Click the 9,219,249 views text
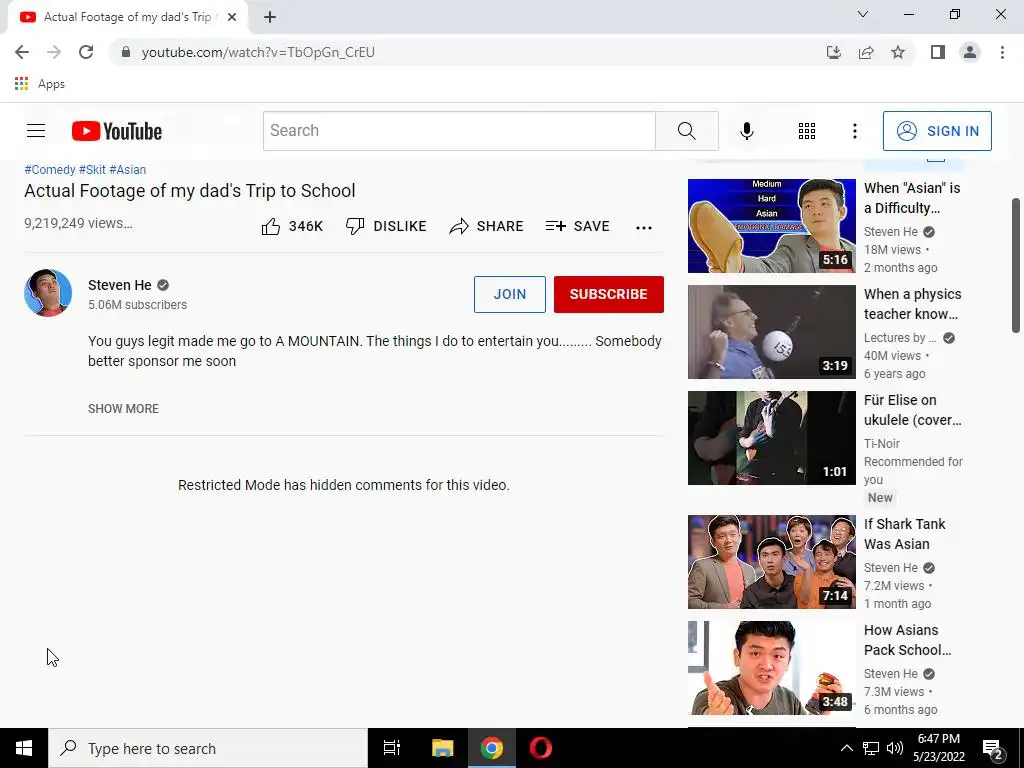The image size is (1024, 768). pos(78,223)
